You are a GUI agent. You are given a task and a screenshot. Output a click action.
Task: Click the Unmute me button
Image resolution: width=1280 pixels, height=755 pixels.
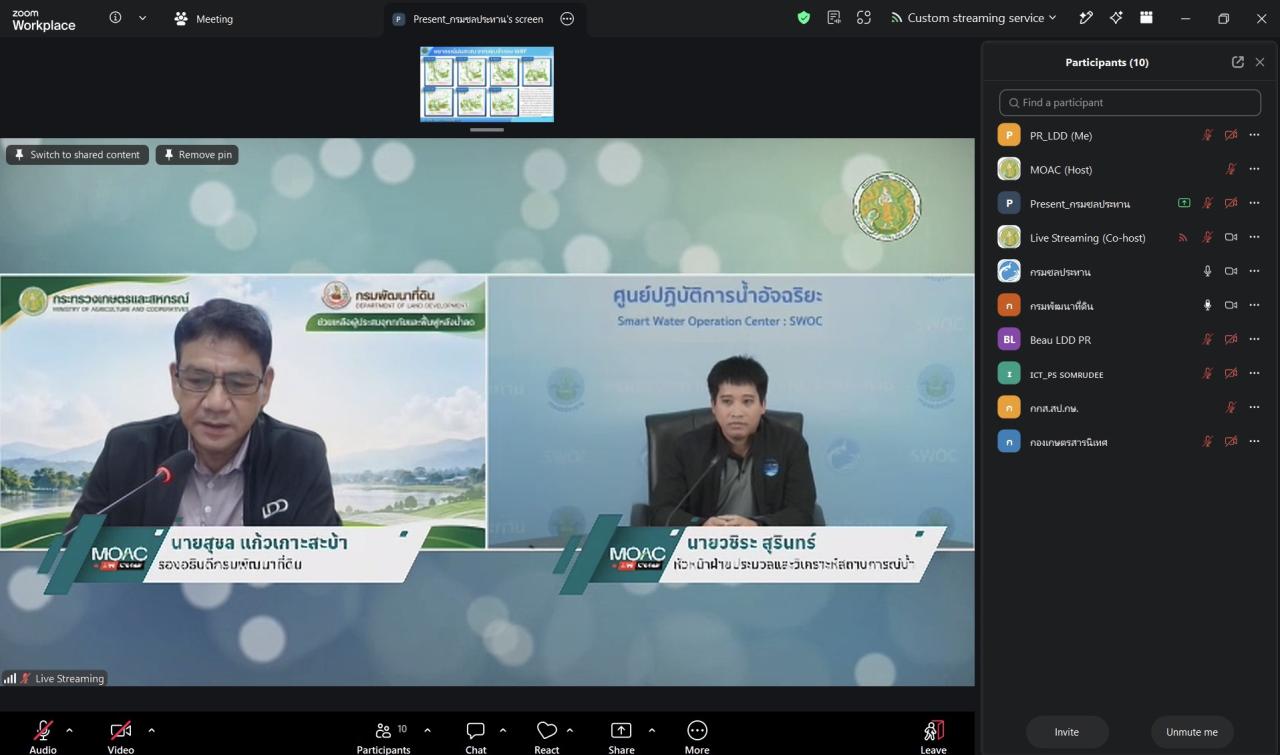pos(1192,732)
